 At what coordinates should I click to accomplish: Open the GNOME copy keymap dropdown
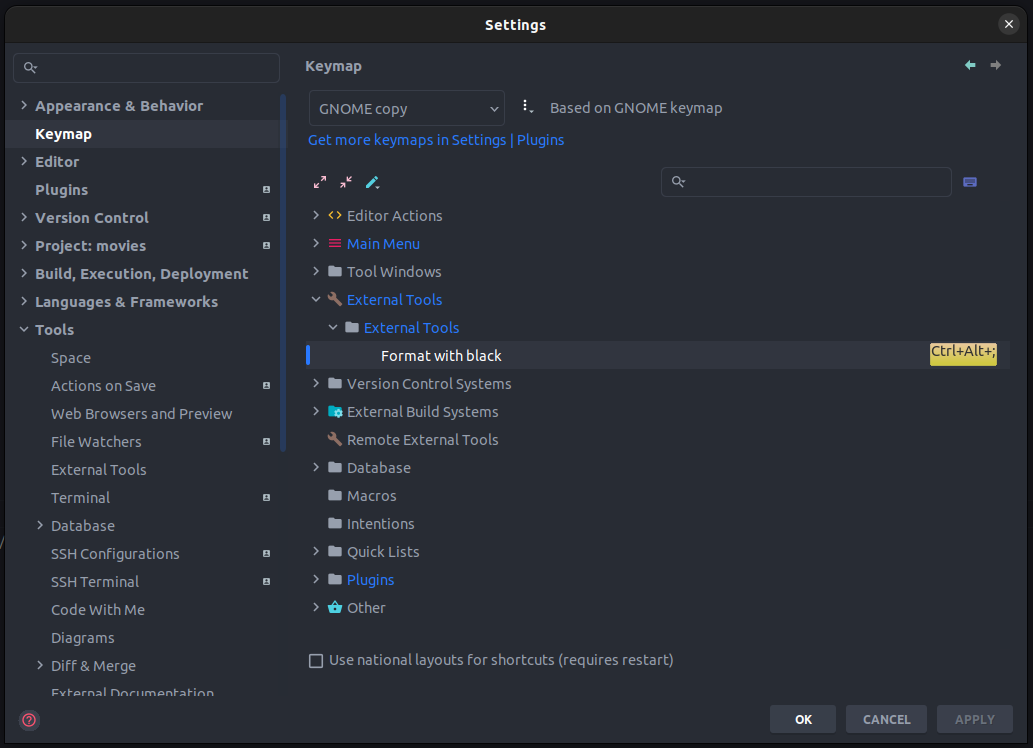pos(406,108)
